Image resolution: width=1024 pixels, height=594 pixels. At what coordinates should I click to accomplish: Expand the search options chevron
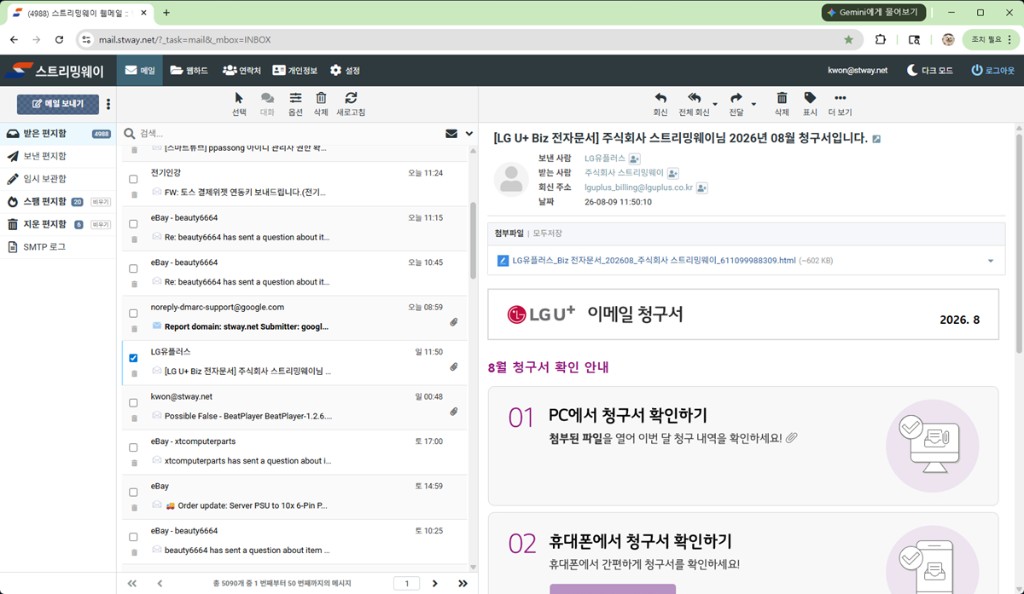(469, 133)
